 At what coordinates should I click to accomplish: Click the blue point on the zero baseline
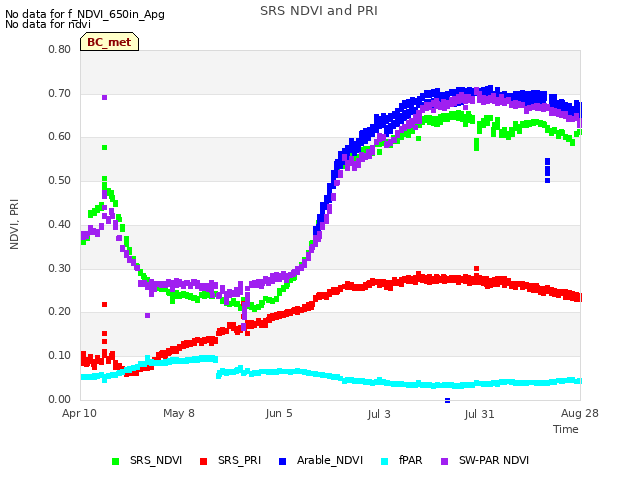click(x=447, y=400)
